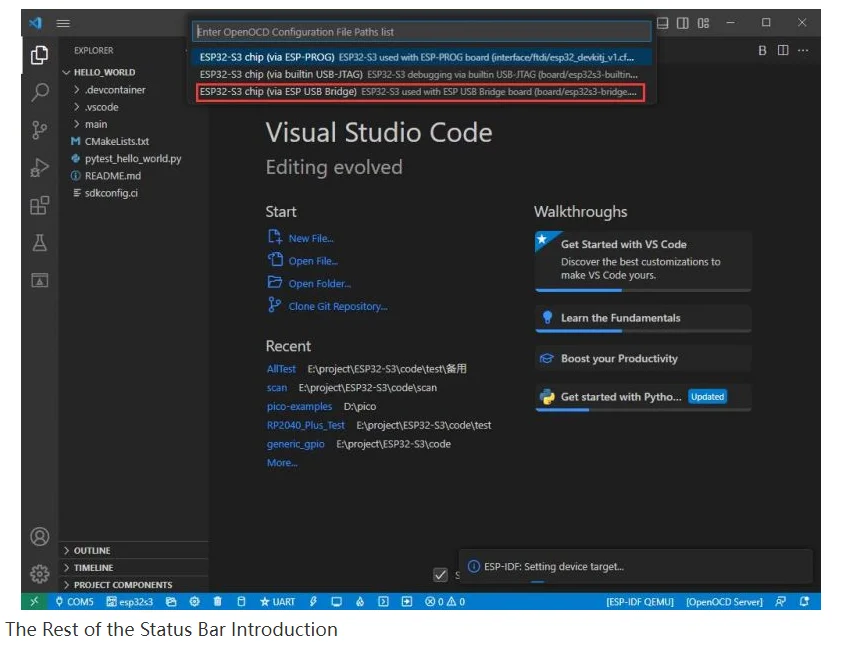Viewport: 841px width, 646px height.
Task: Open the Accounts menu icon
Action: [40, 537]
